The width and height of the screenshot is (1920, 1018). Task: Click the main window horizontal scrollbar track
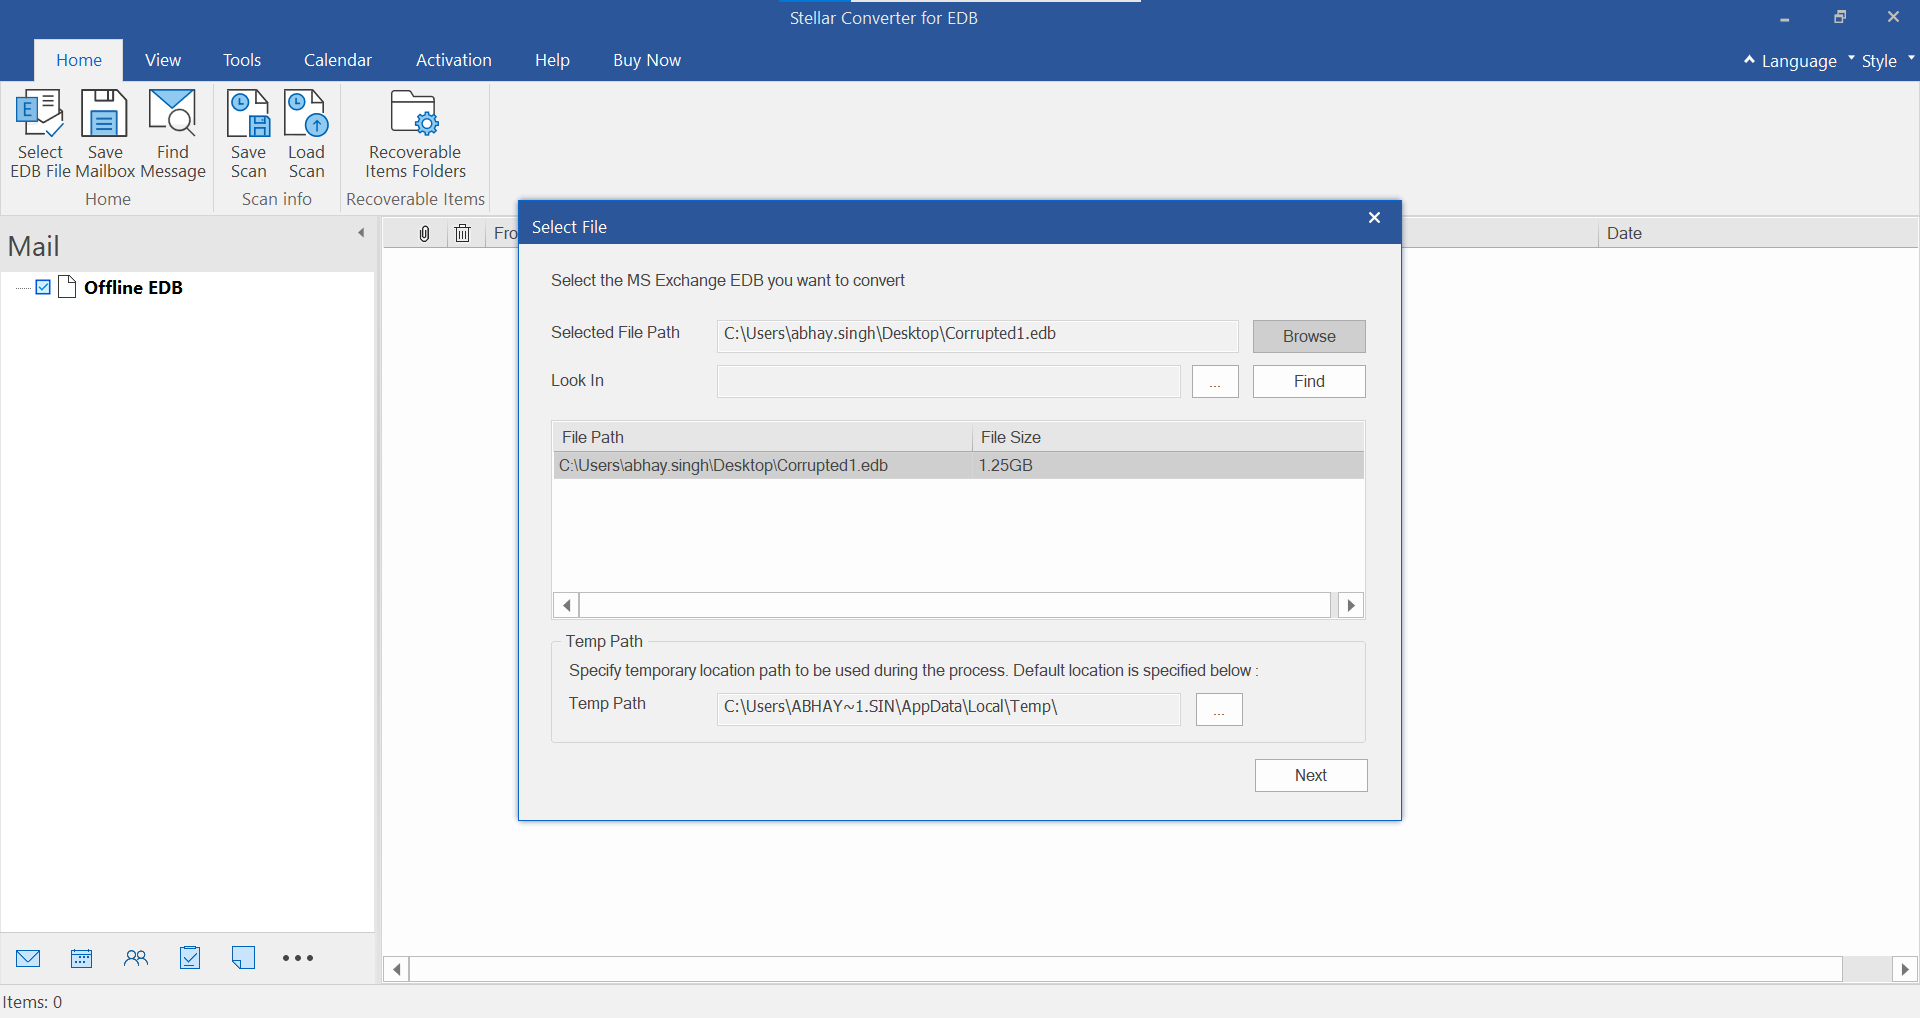click(1126, 969)
